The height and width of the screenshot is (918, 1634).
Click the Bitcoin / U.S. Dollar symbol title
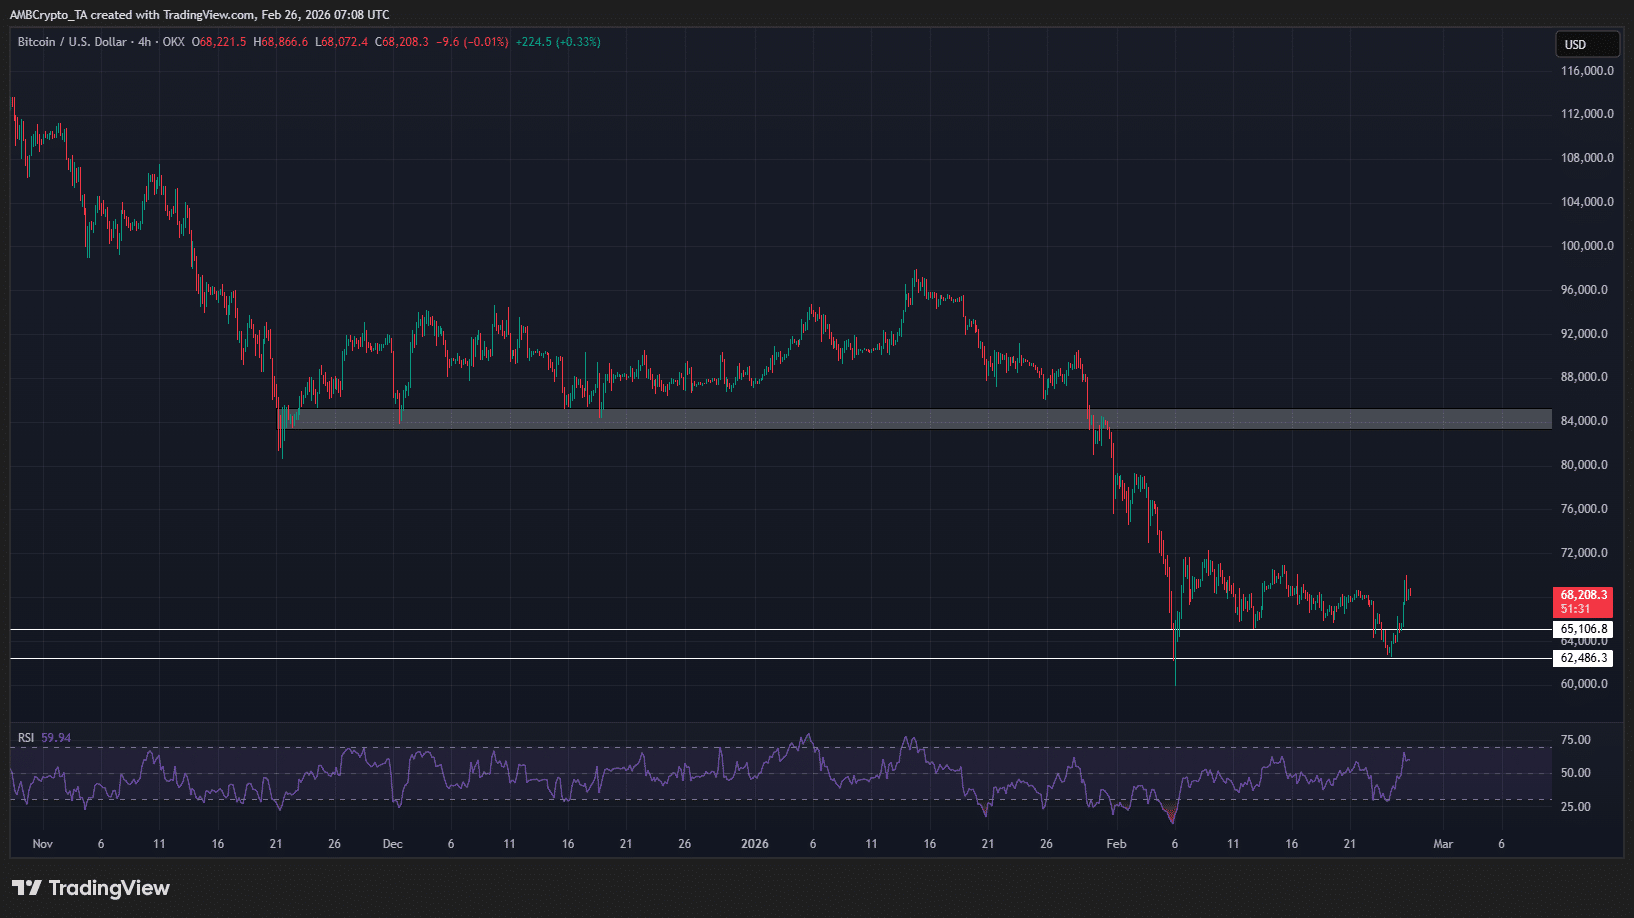[72, 42]
